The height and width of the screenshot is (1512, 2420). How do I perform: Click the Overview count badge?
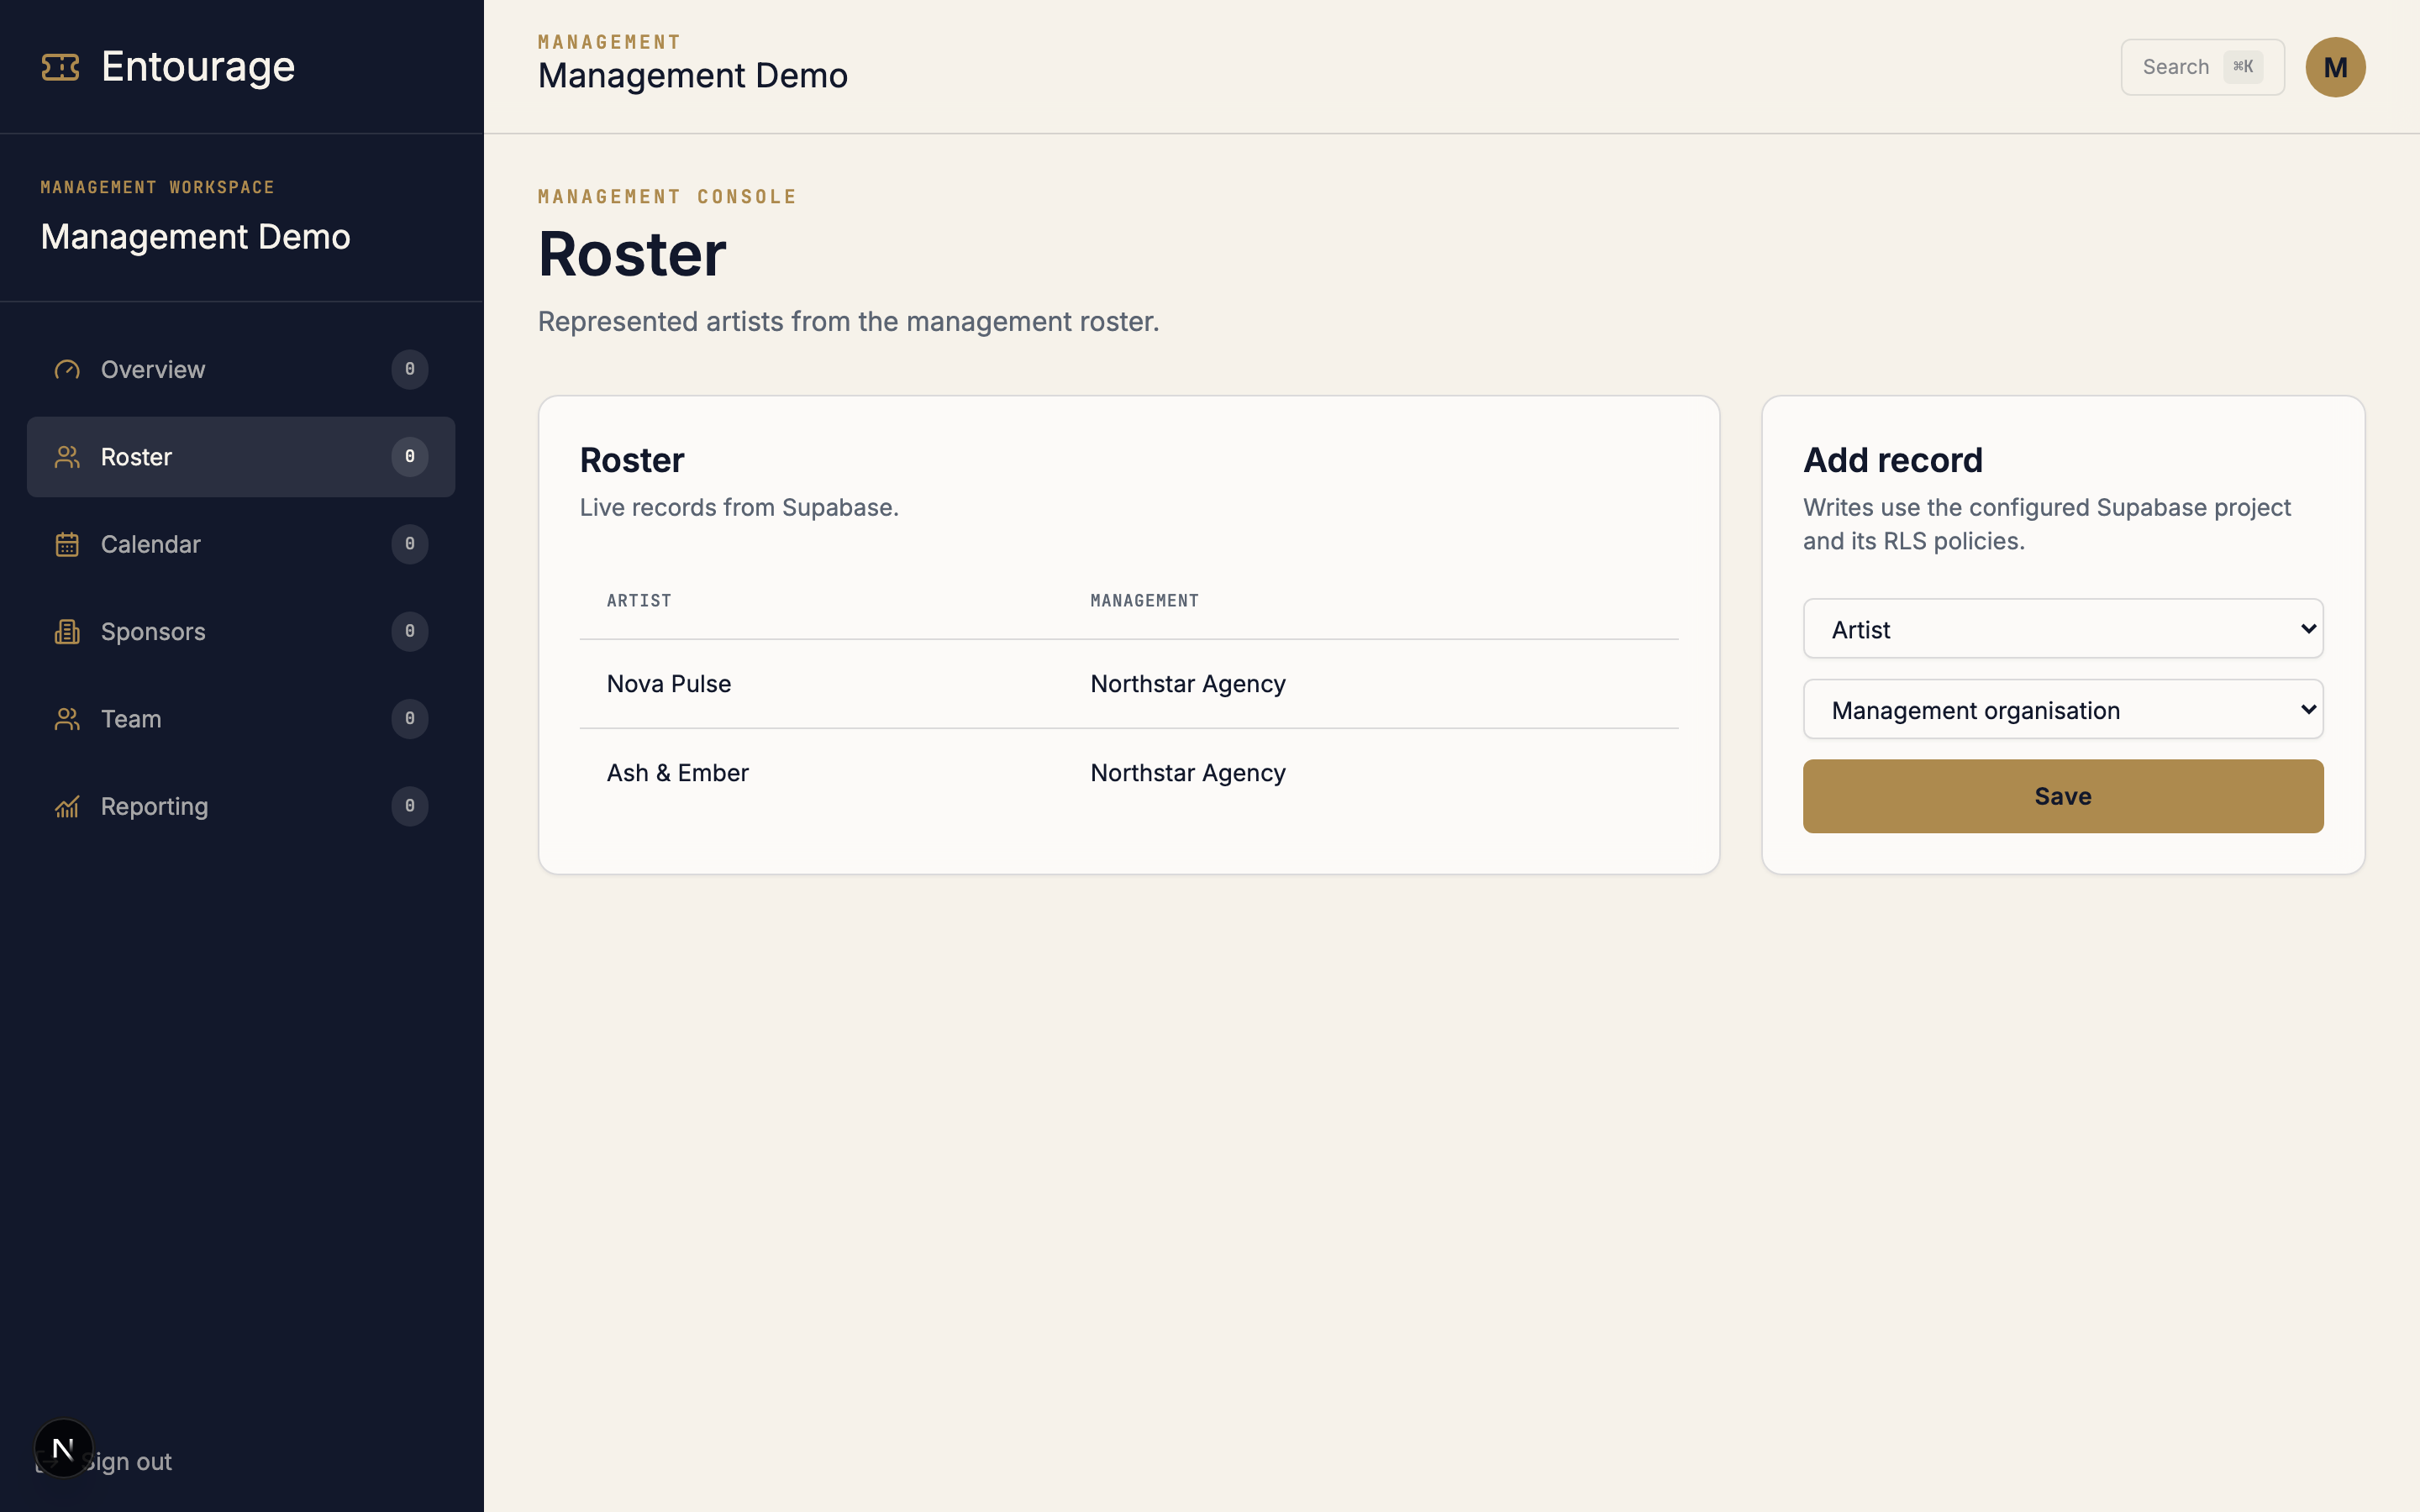(x=410, y=370)
